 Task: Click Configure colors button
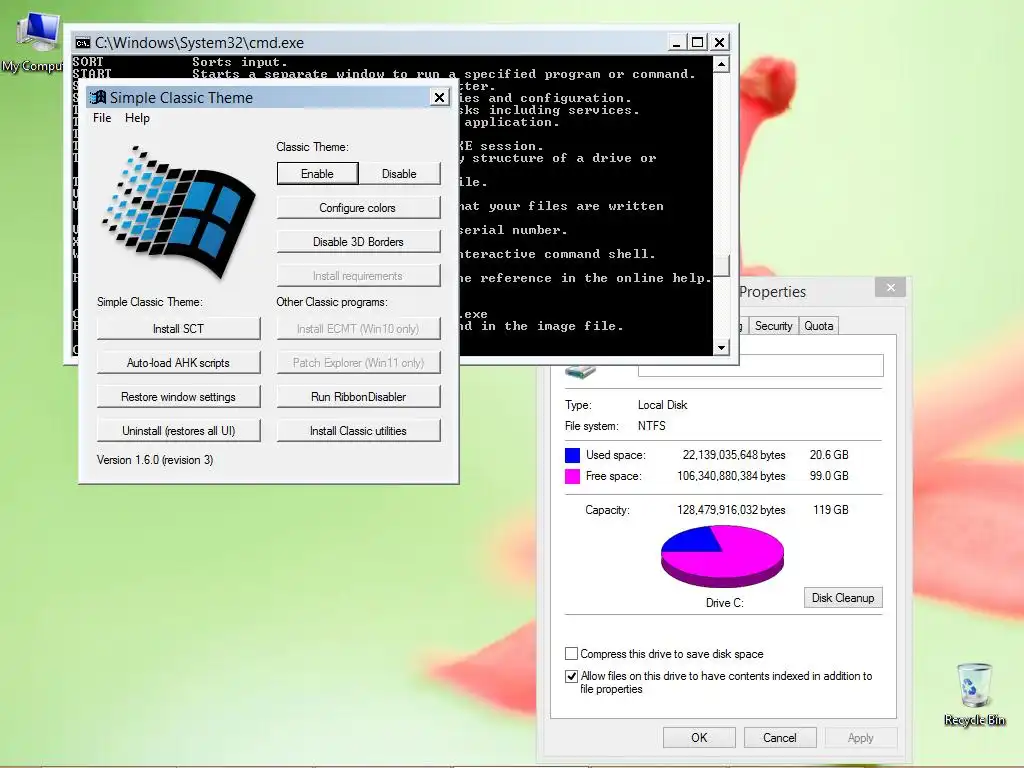[358, 208]
